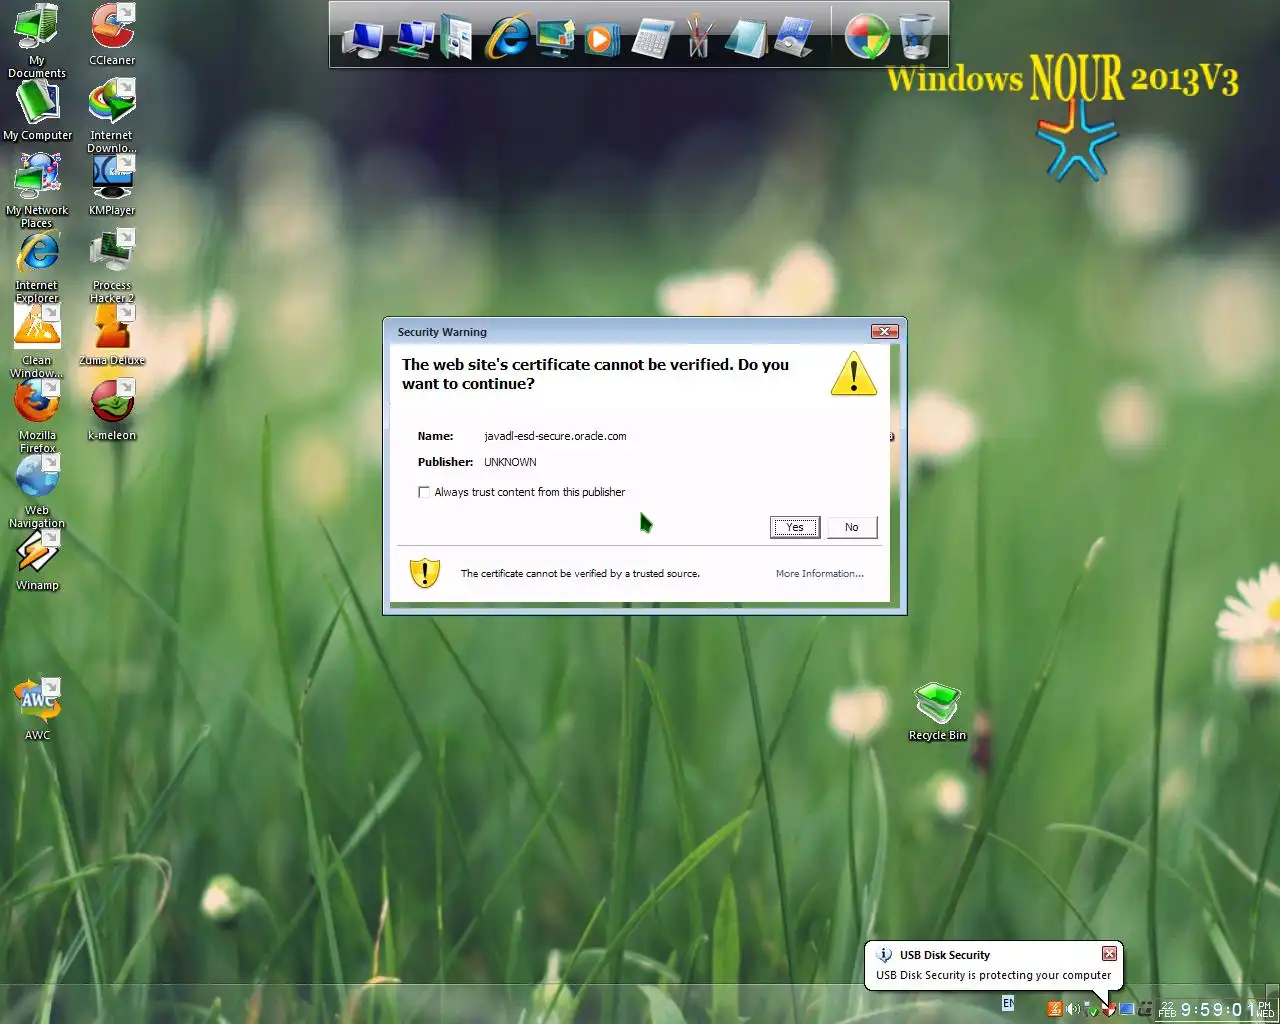Click the javadl-esd-secure.oracle.com name text
1280x1024 pixels.
(x=555, y=436)
